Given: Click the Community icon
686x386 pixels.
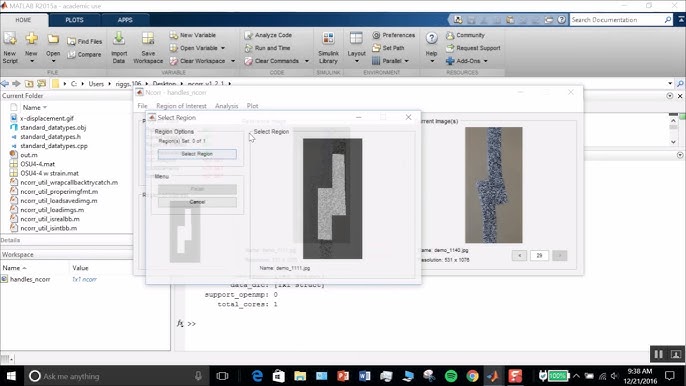Looking at the screenshot, I should coord(465,35).
